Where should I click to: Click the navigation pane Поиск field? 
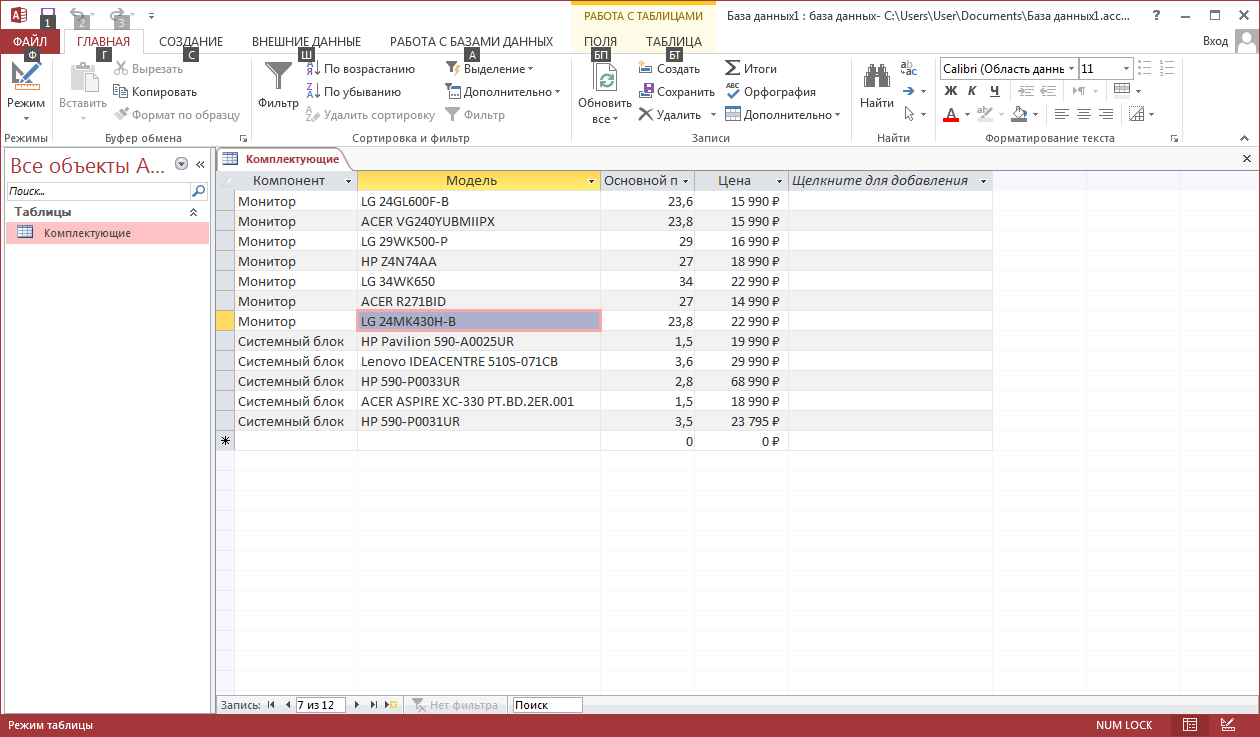click(98, 190)
